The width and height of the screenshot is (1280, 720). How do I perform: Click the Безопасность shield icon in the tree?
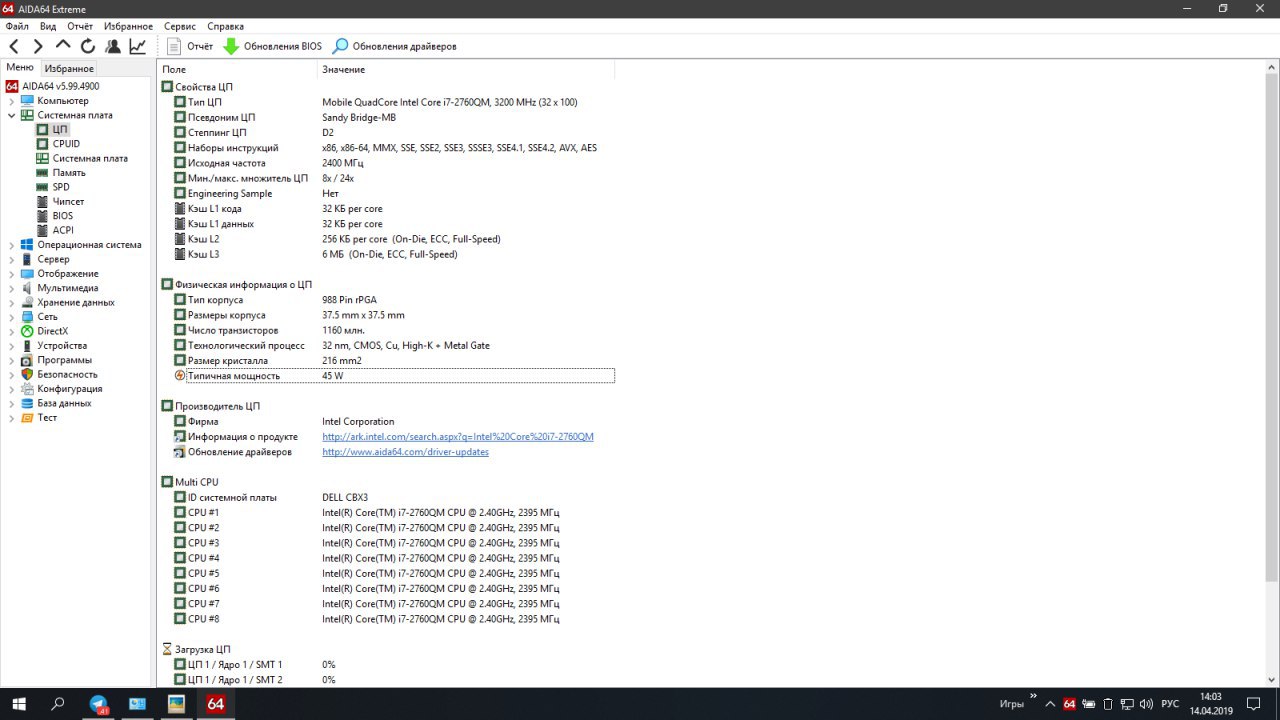[x=27, y=374]
